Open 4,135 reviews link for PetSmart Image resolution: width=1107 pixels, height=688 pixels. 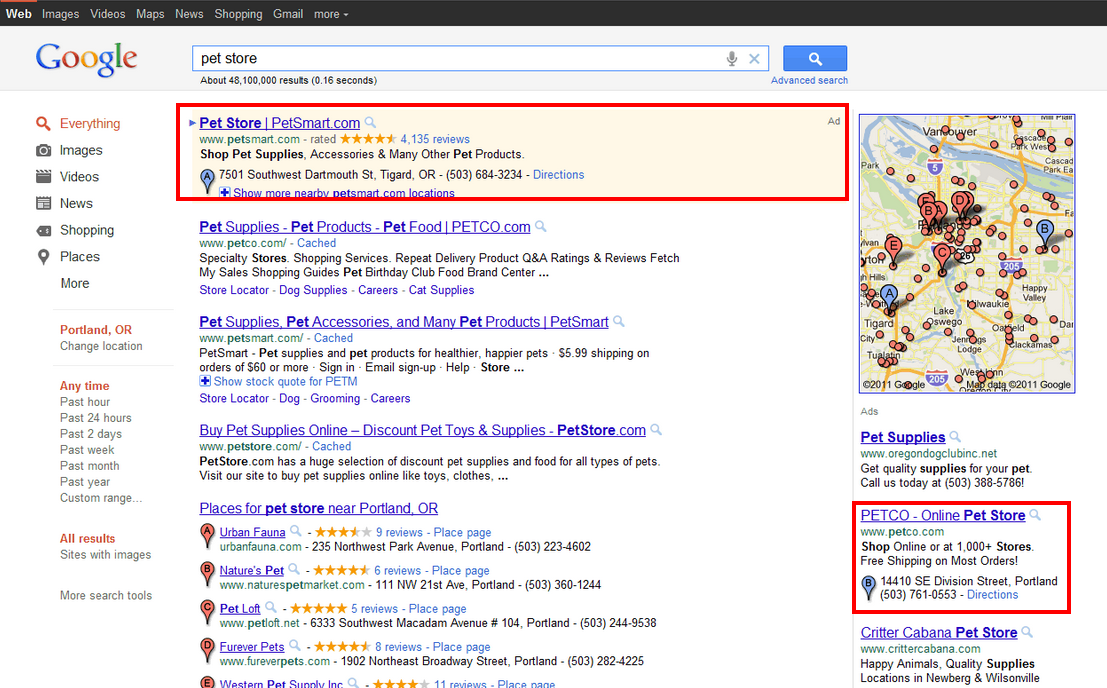coord(435,140)
